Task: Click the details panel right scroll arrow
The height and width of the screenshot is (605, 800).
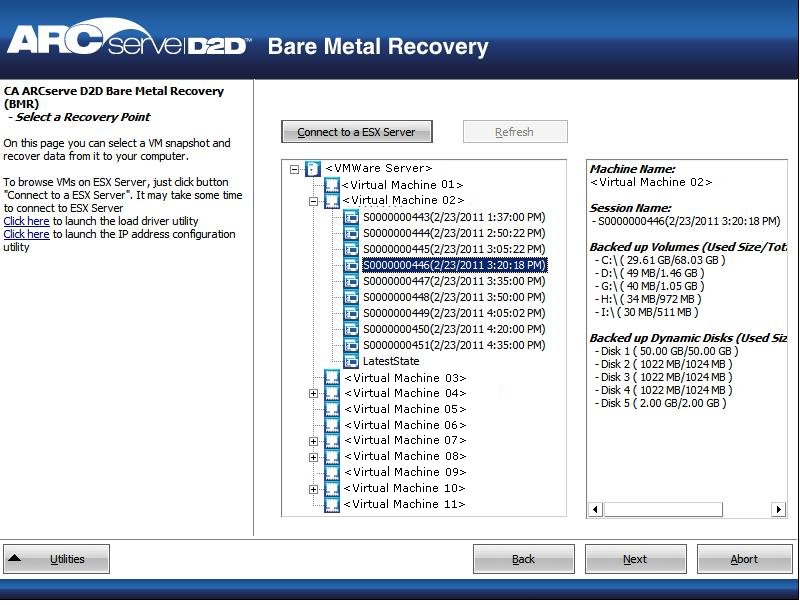Action: 778,509
